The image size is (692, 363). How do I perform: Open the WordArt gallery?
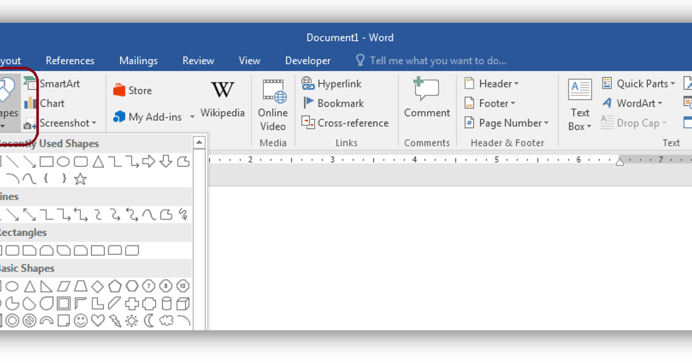point(632,103)
